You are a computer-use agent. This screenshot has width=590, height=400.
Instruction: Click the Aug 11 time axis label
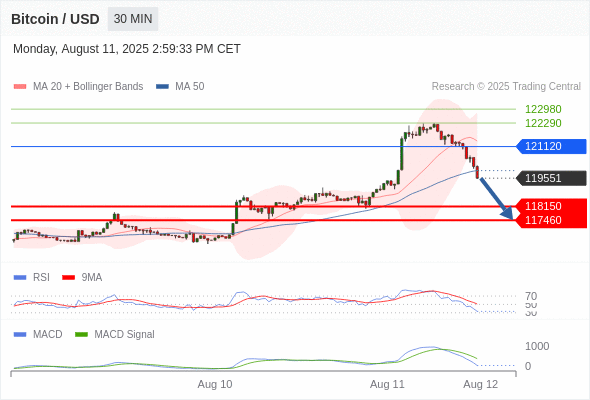tap(387, 384)
